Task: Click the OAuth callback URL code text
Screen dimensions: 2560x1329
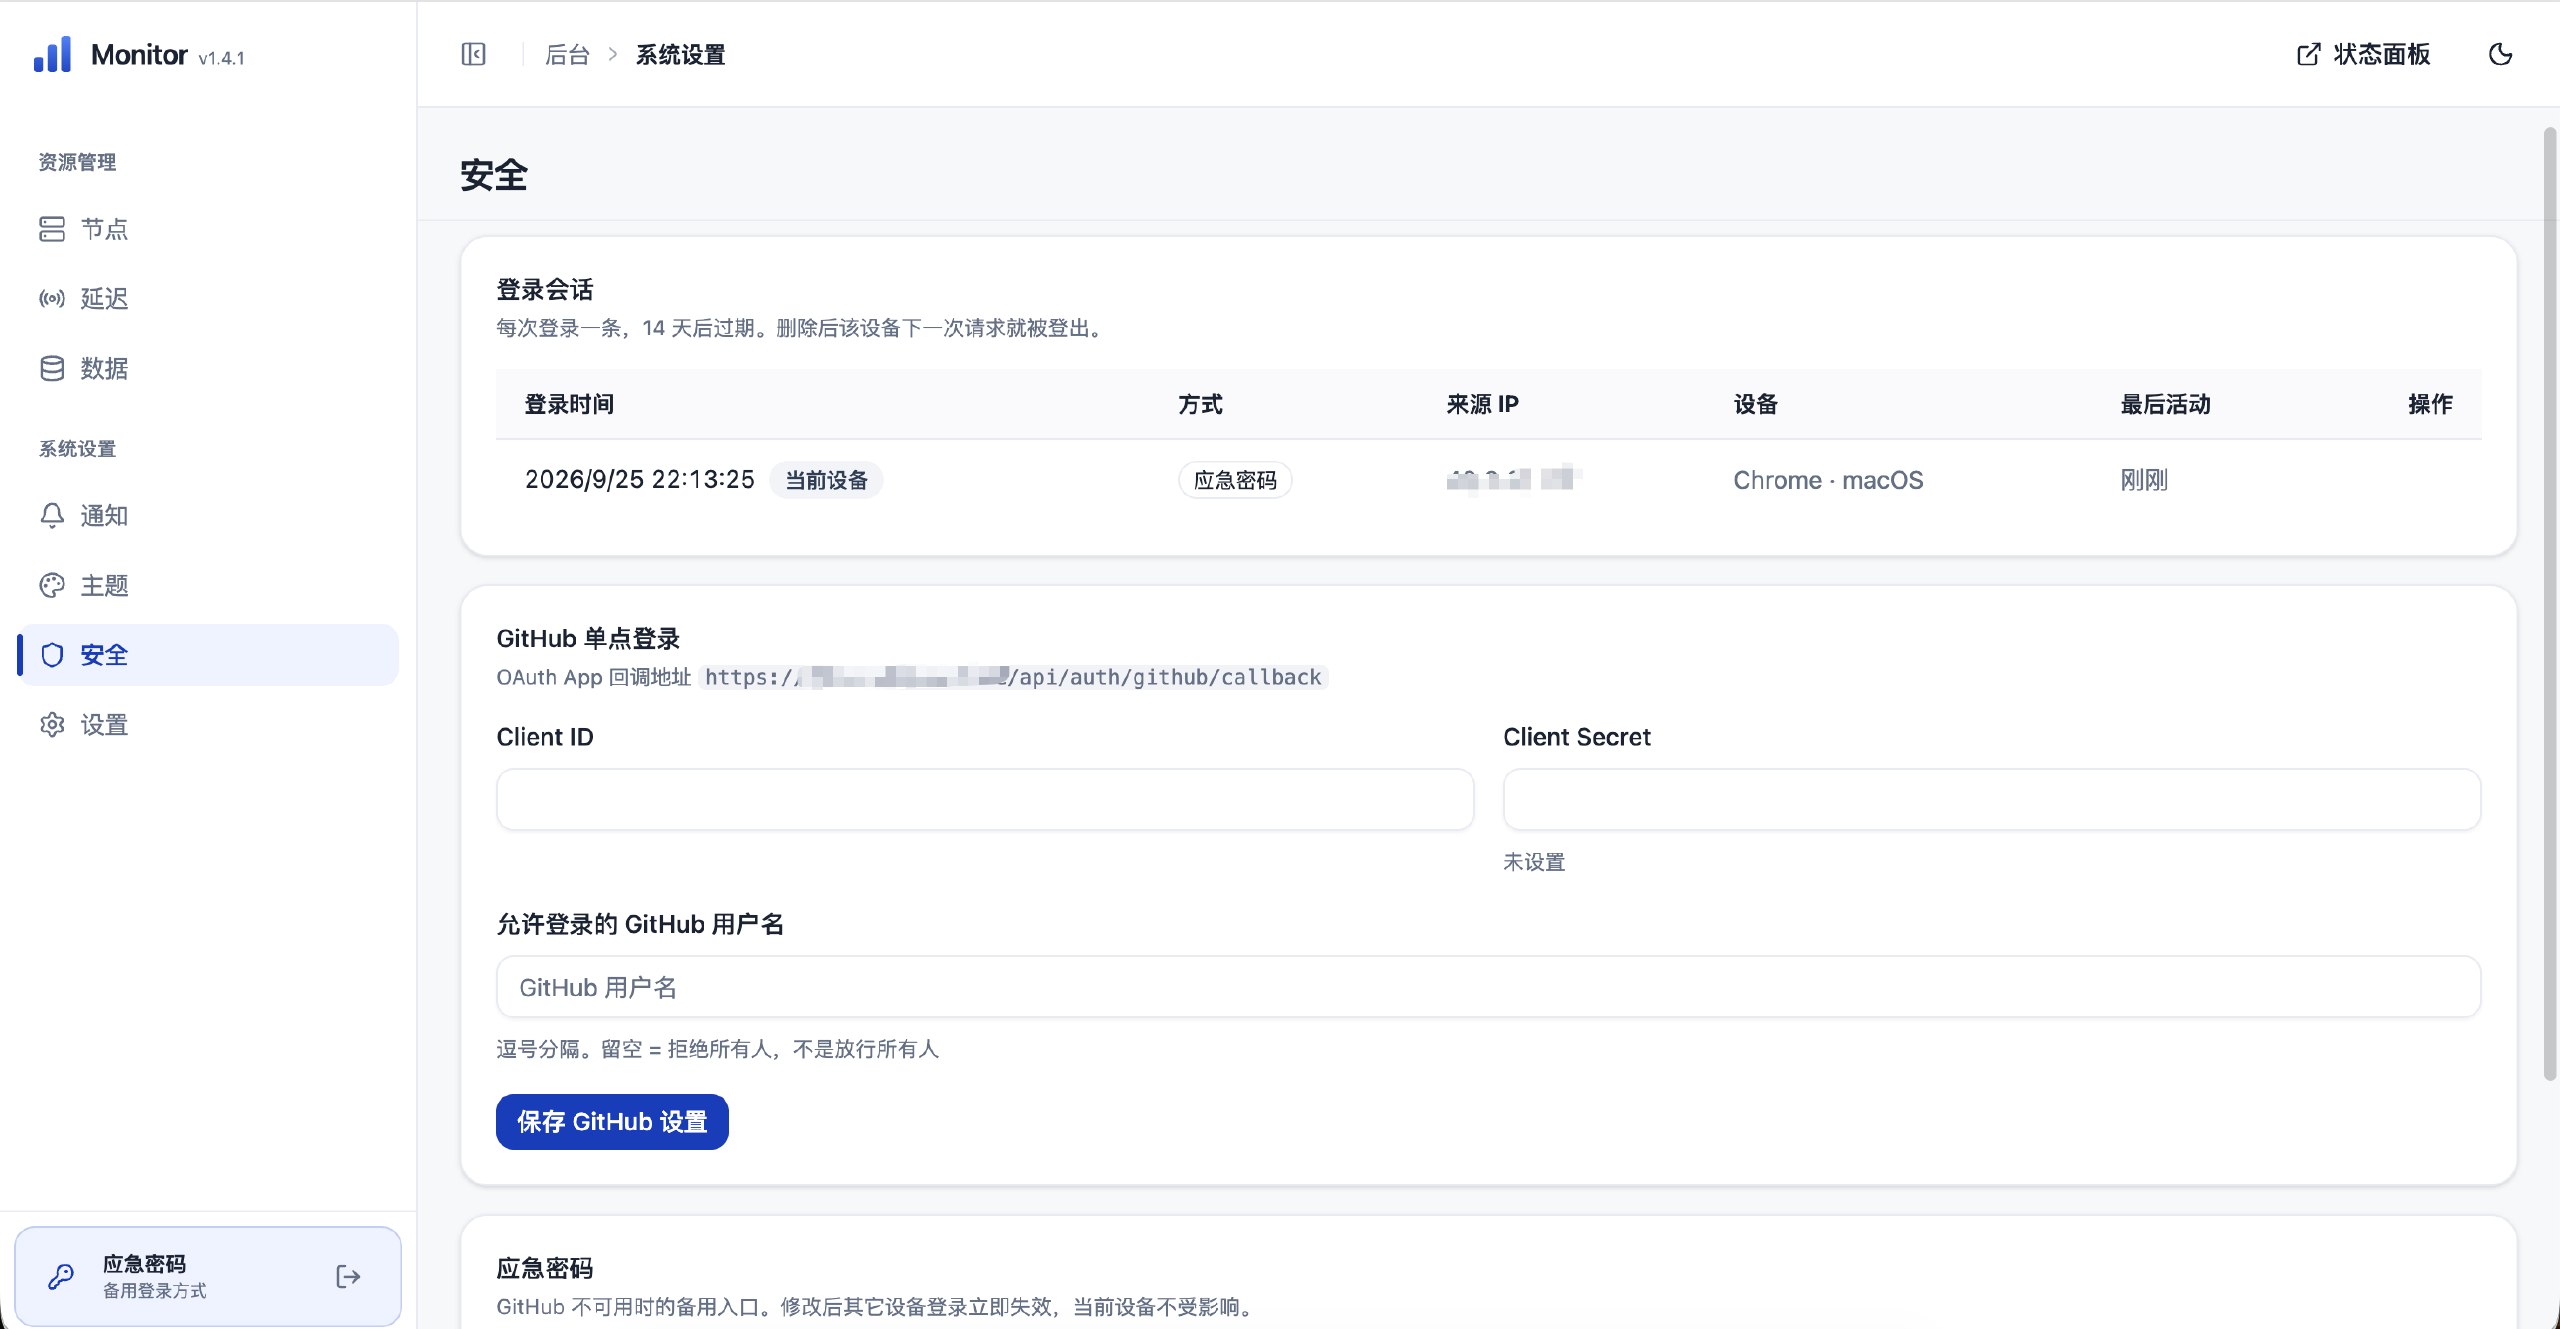Action: coord(1013,677)
